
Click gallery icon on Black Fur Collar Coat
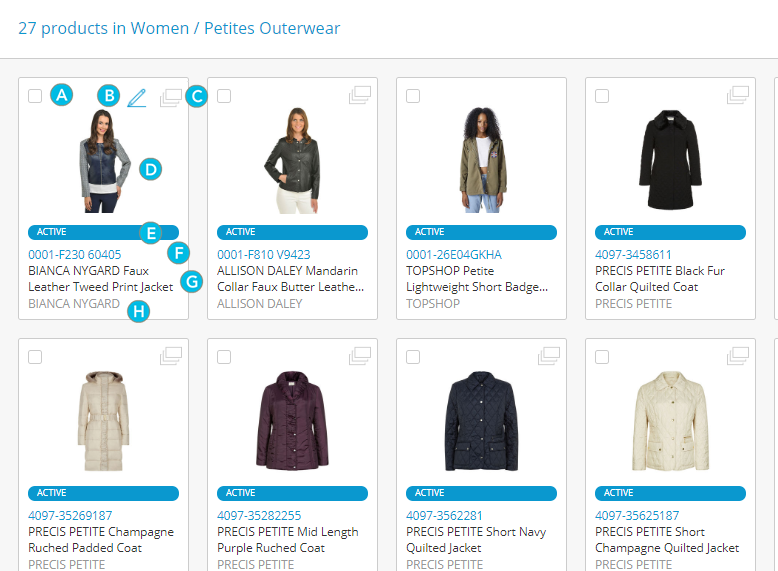pyautogui.click(x=737, y=95)
